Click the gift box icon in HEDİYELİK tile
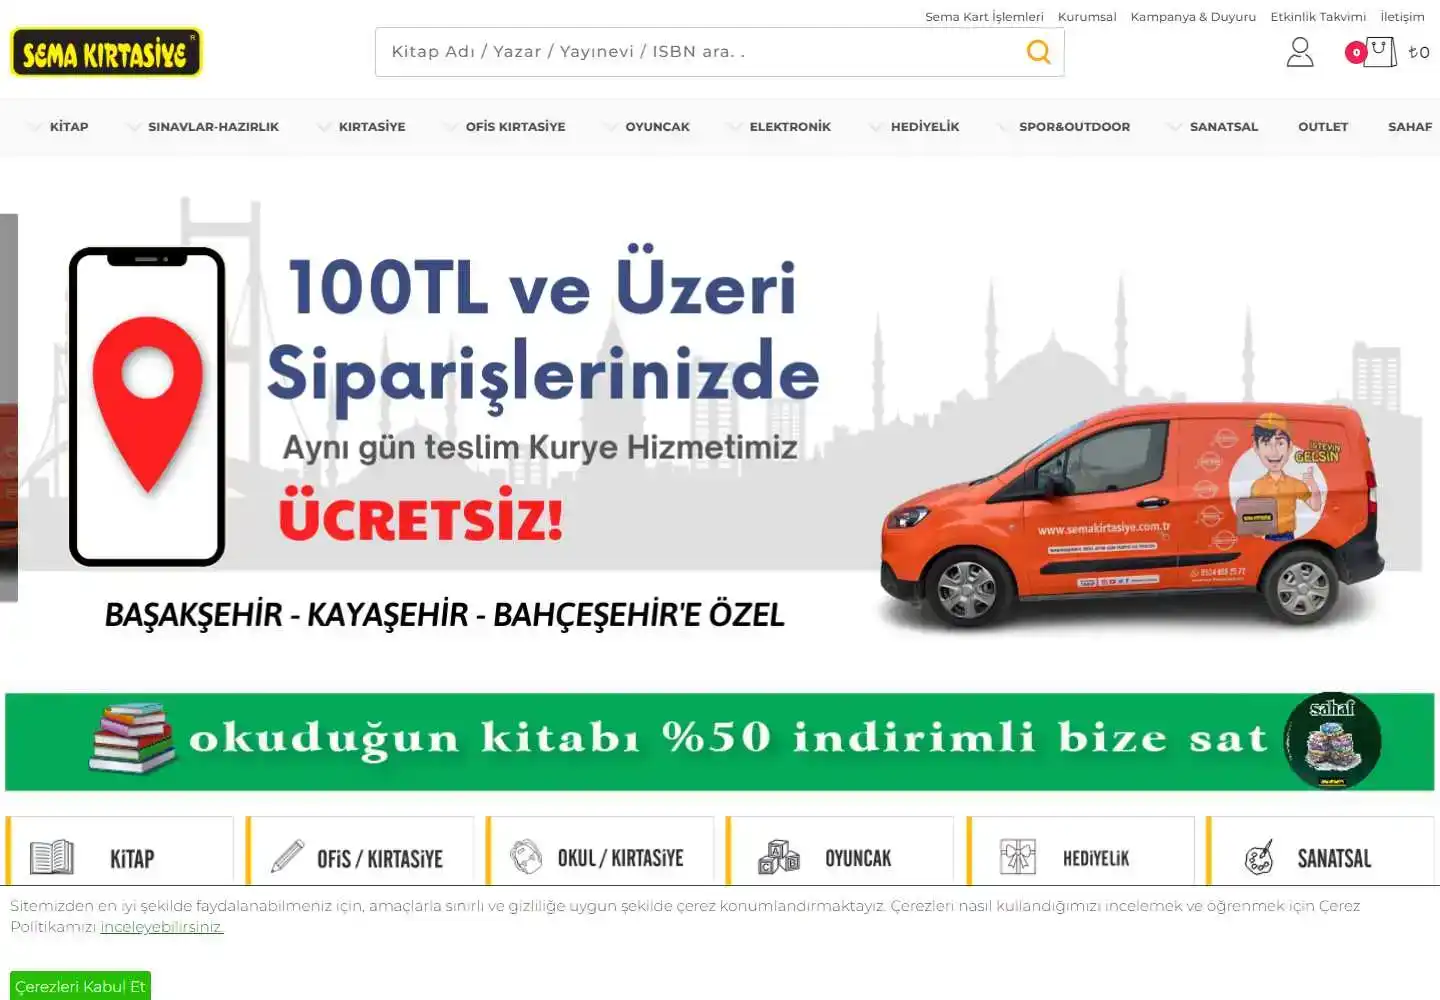Screen dimensions: 1440x1000 1018,857
